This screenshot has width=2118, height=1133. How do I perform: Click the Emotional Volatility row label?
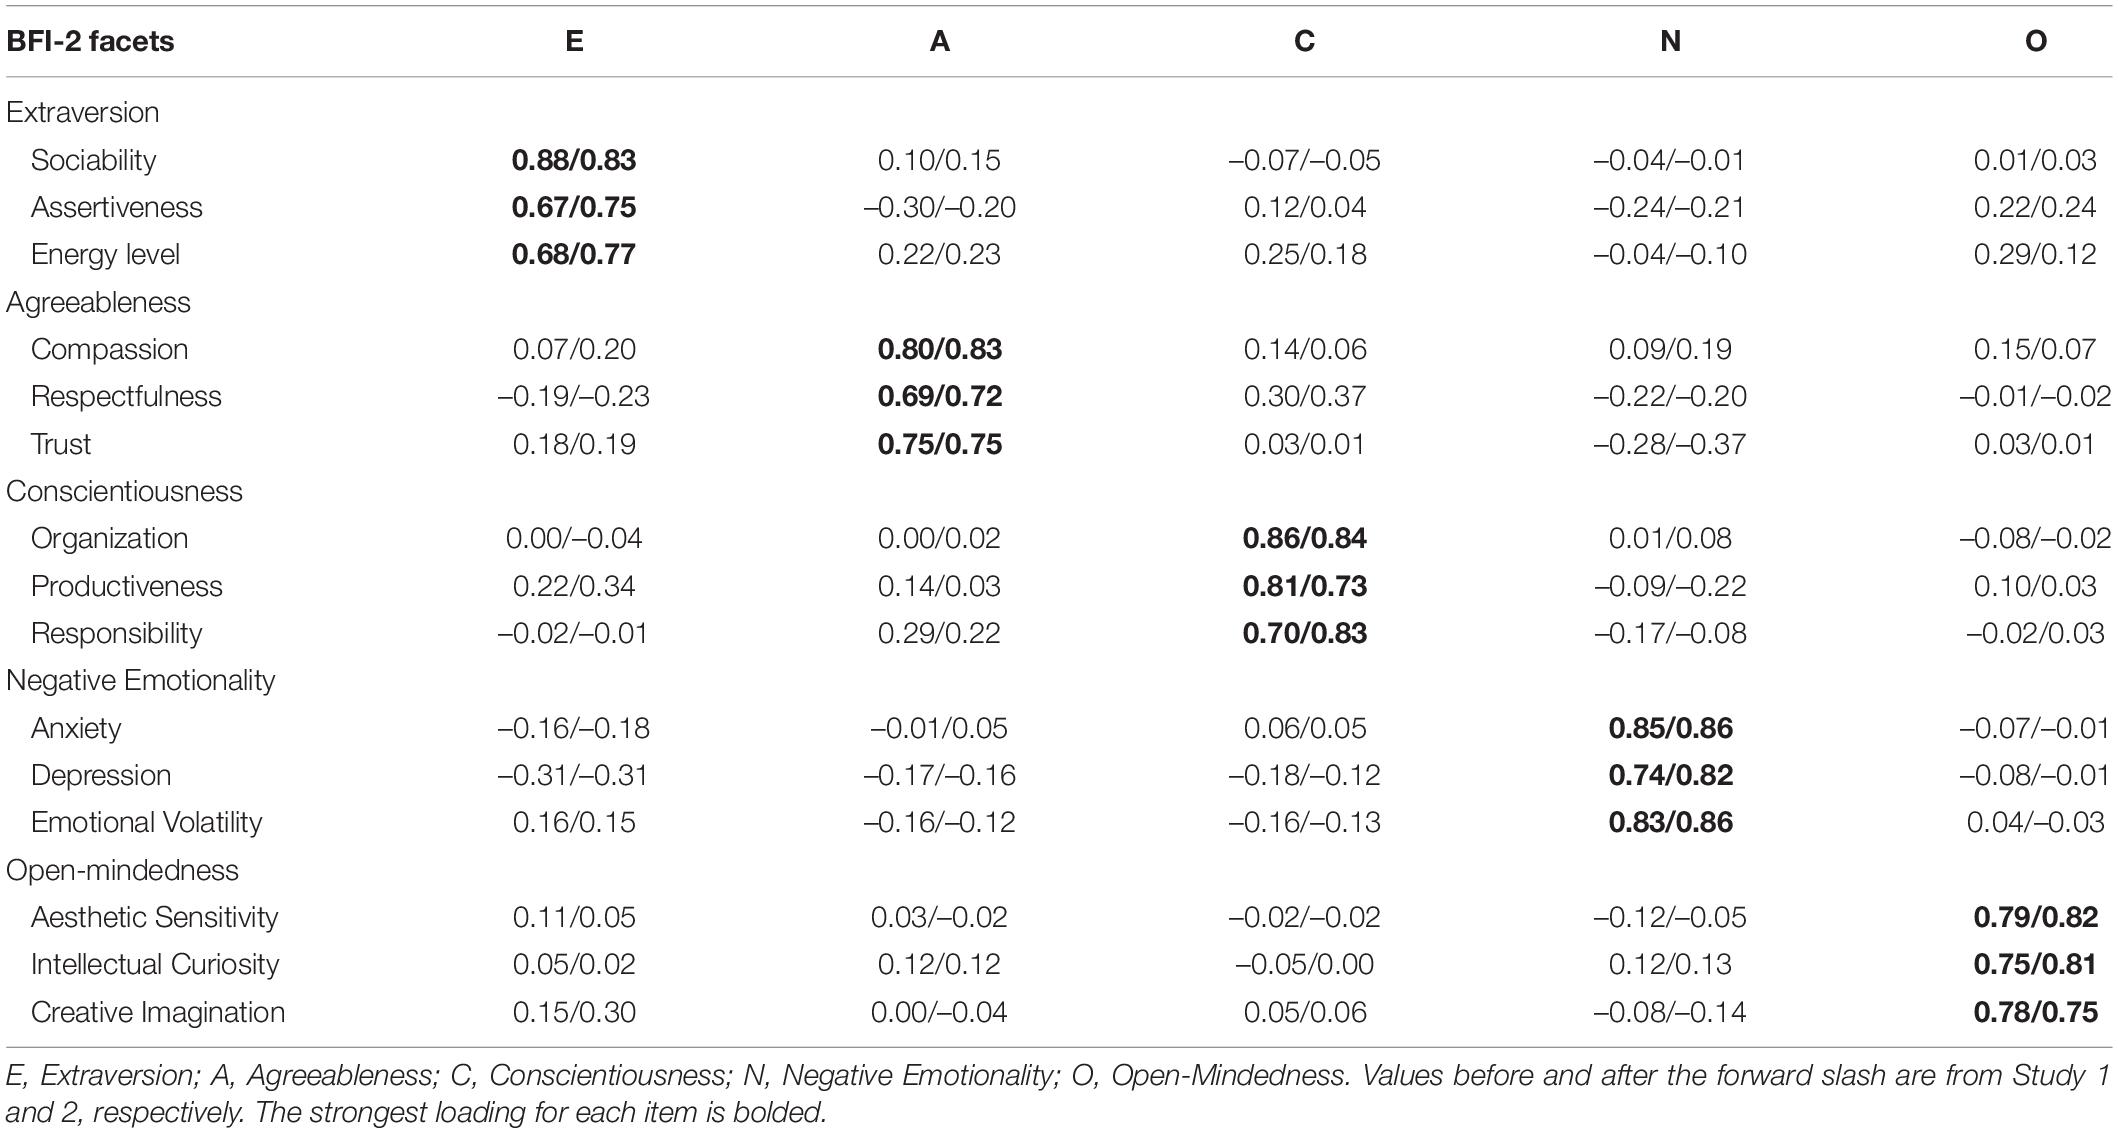[146, 822]
